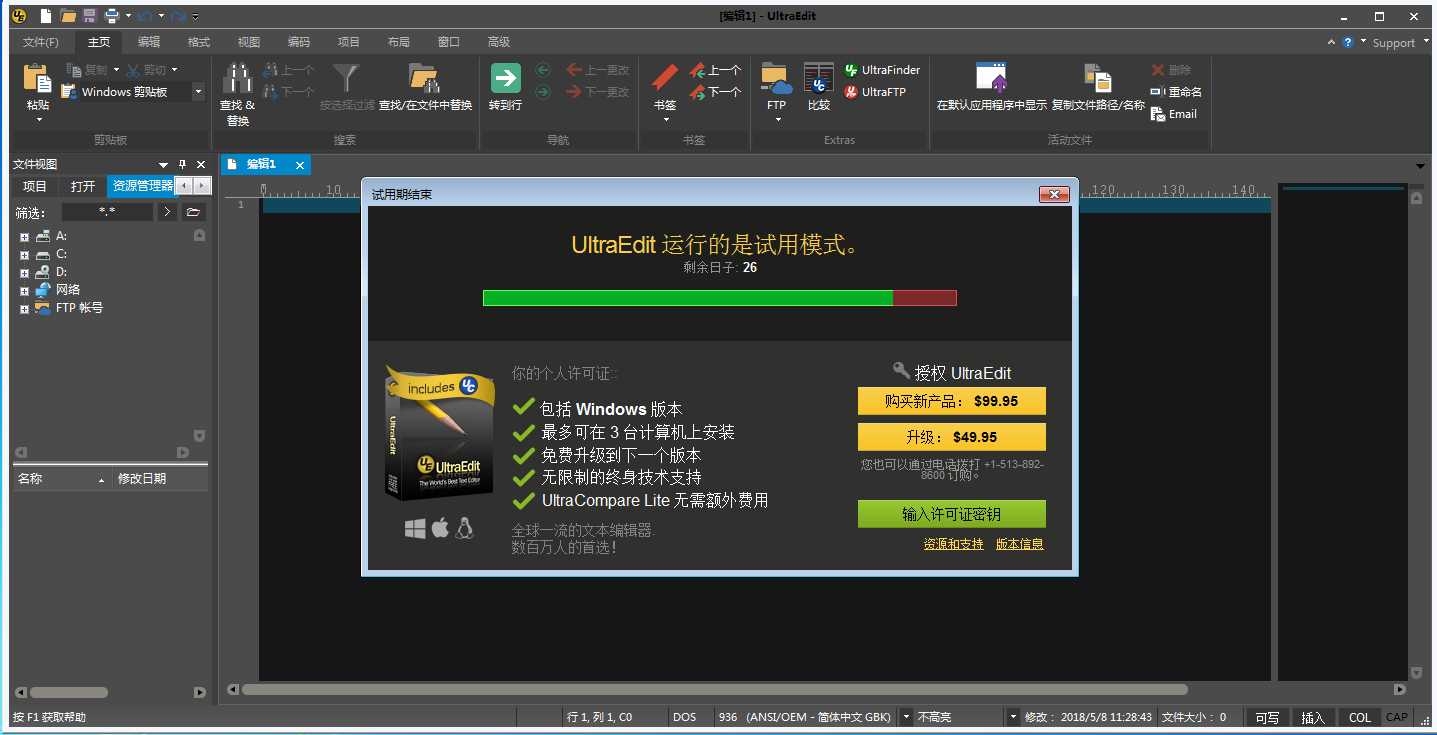Expand the A: drive tree node
The width and height of the screenshot is (1437, 735).
point(24,237)
